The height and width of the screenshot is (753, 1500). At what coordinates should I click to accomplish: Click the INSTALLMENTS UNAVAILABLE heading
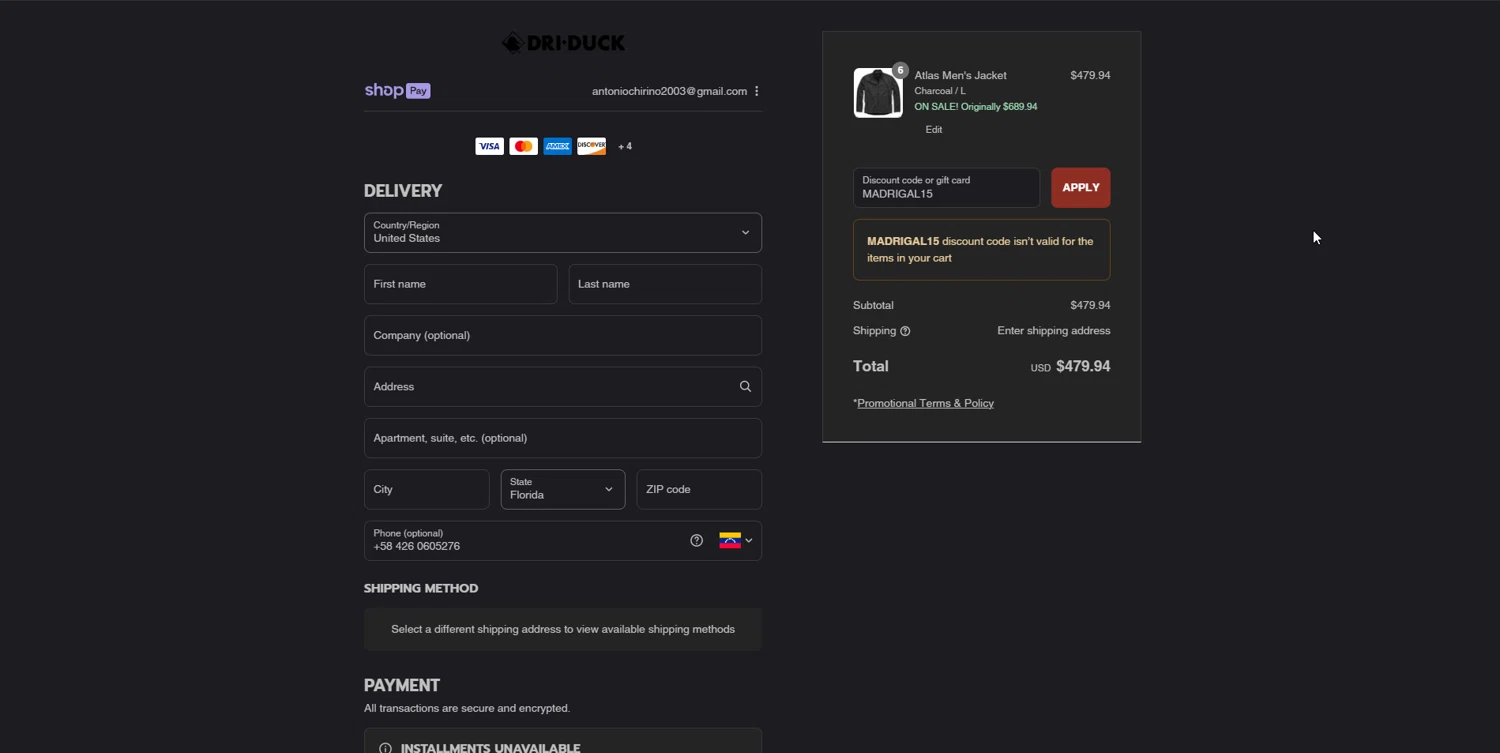click(x=490, y=748)
